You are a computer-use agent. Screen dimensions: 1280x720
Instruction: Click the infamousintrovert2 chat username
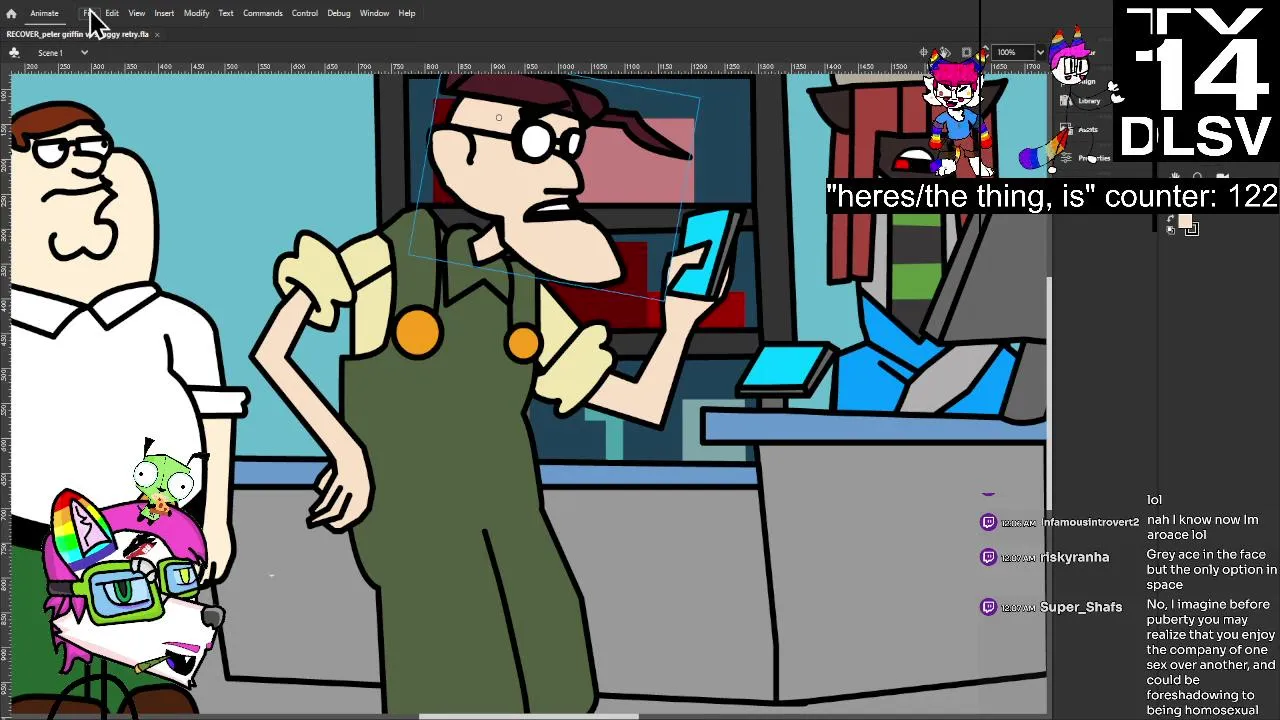1090,522
